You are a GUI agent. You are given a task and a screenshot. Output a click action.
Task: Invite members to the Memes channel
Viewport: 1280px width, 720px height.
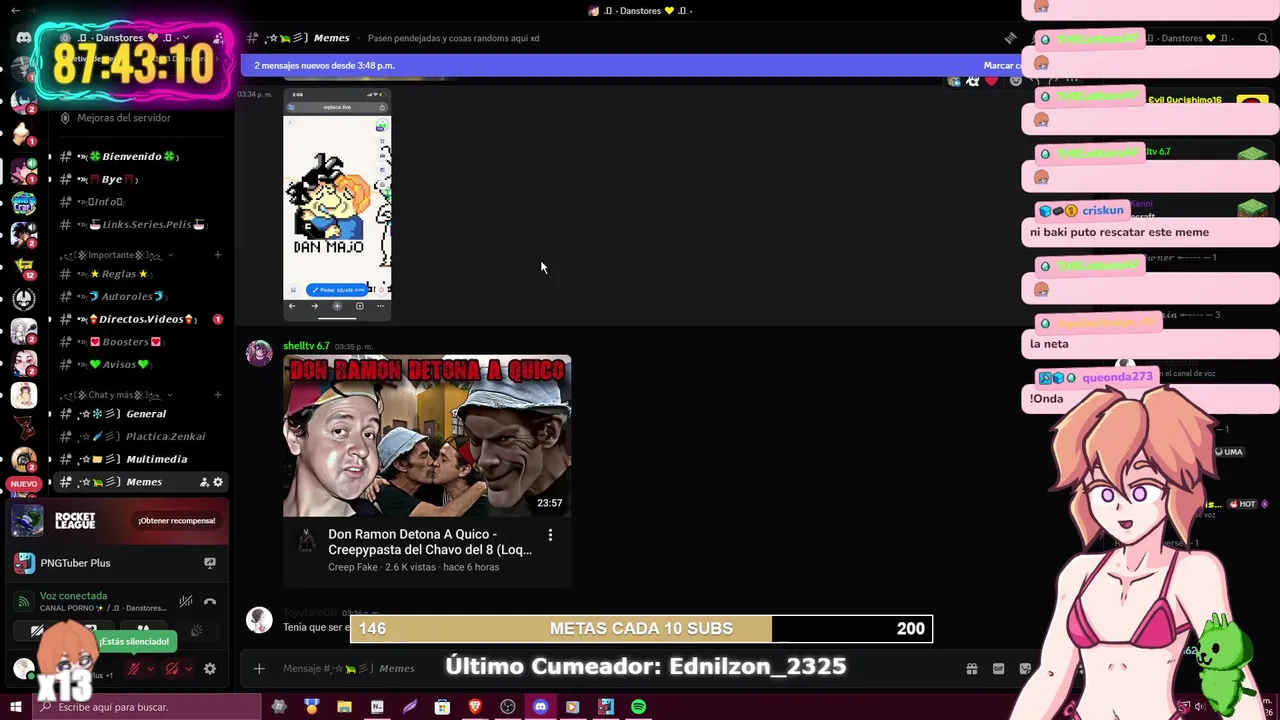coord(204,482)
